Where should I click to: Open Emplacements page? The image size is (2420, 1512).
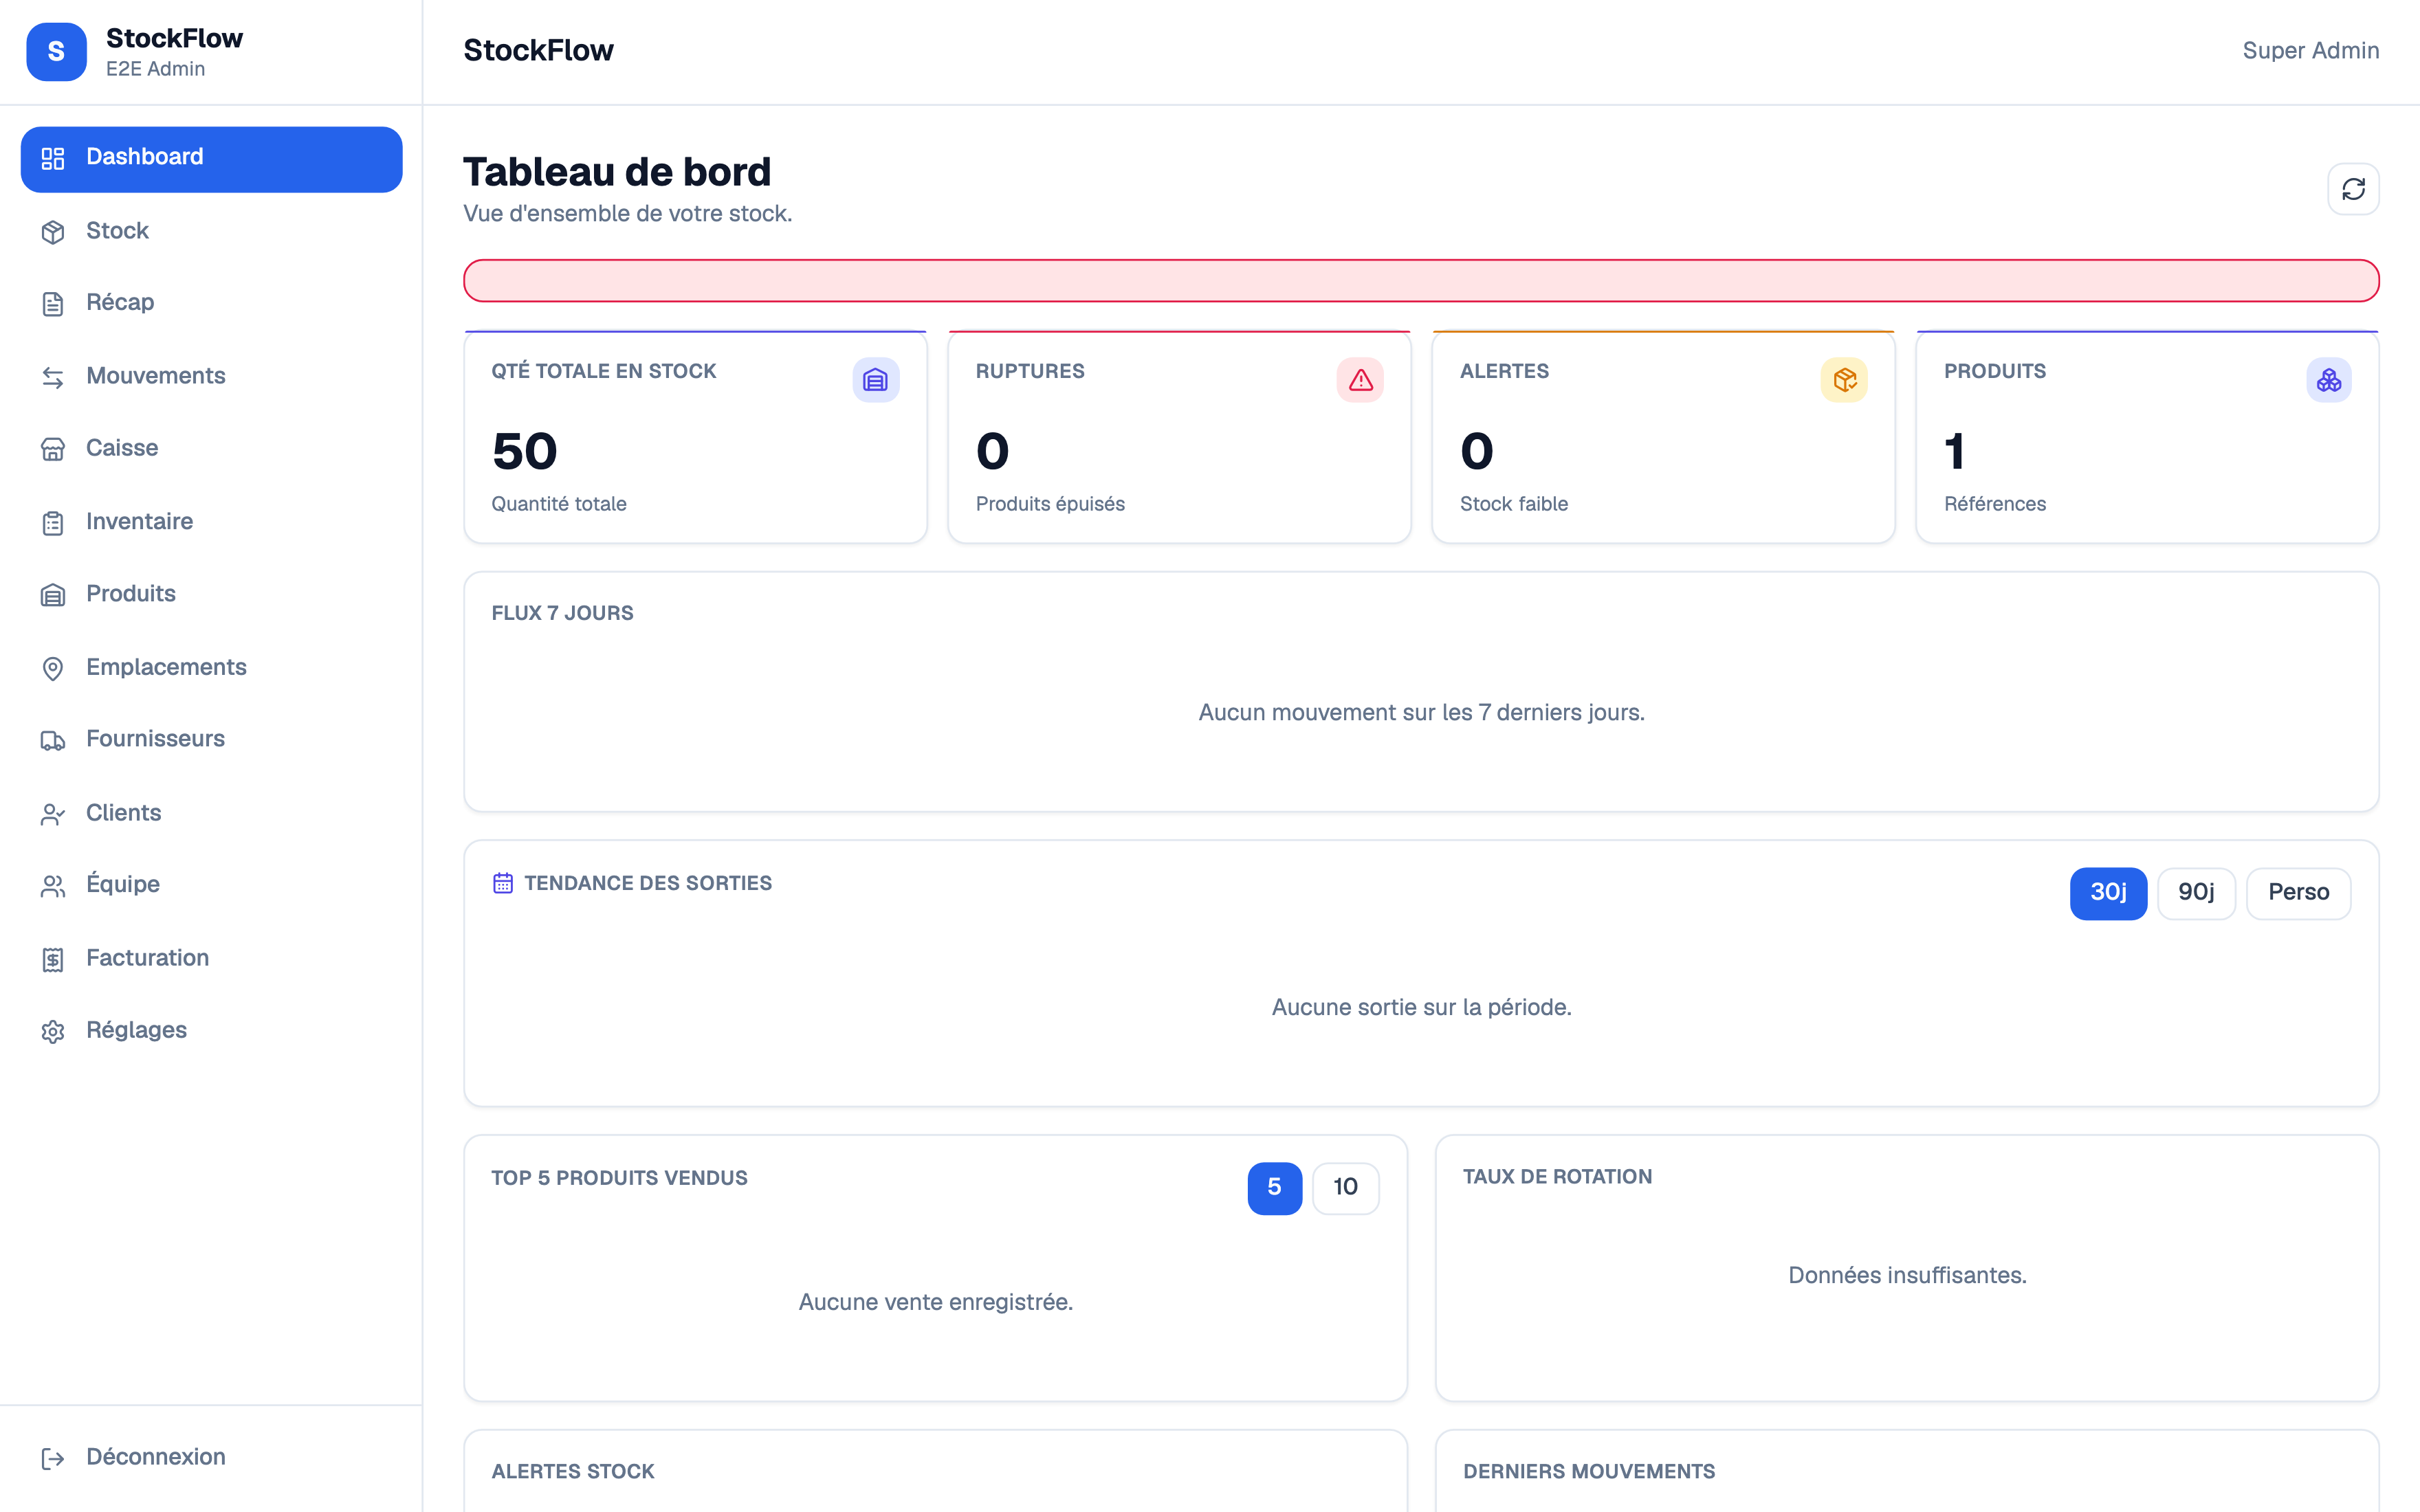tap(211, 667)
